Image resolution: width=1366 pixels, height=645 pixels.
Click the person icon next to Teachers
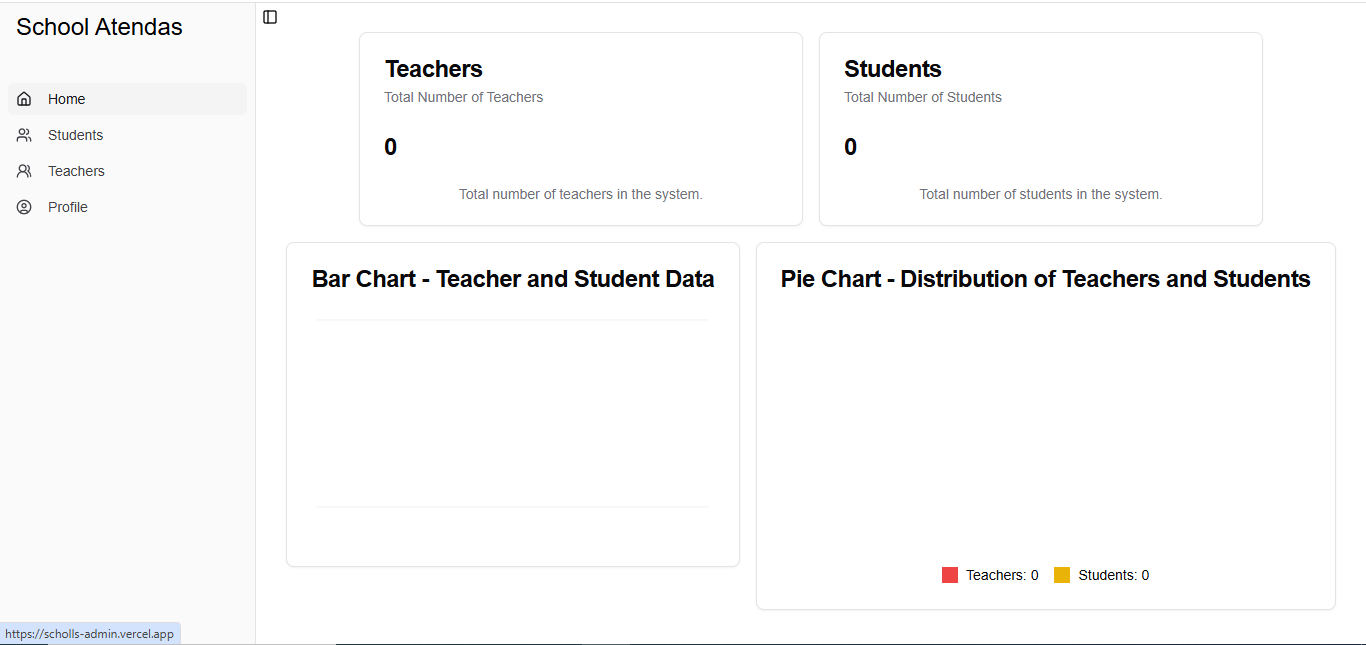pos(23,170)
